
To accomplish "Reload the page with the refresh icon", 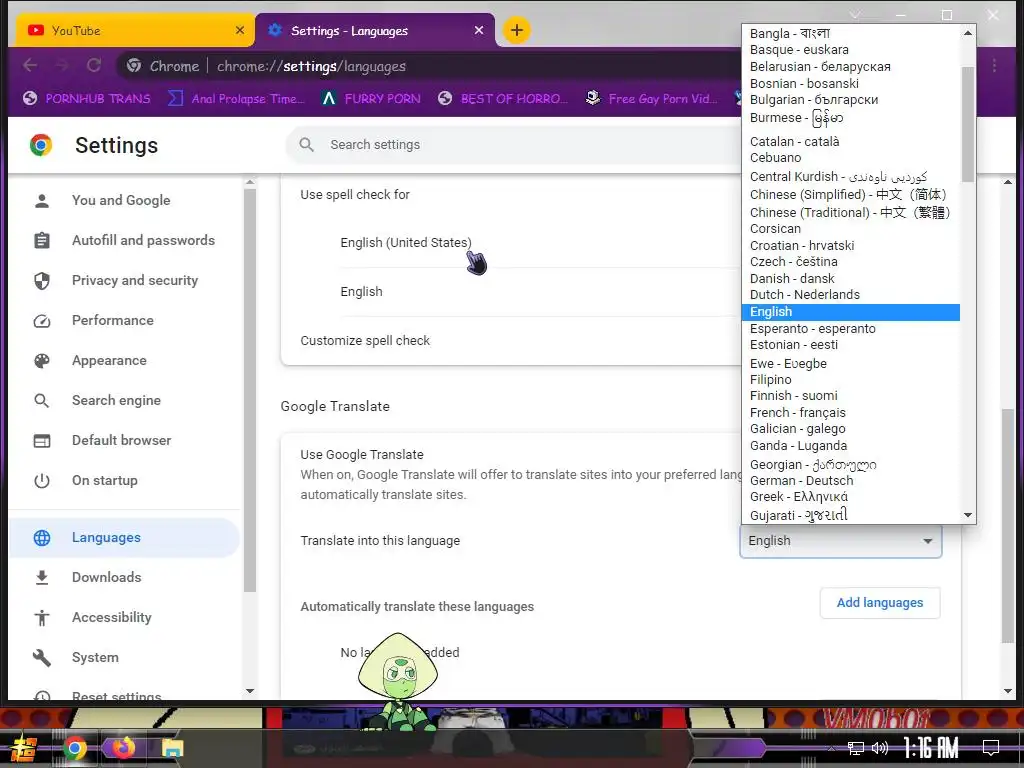I will 94,65.
